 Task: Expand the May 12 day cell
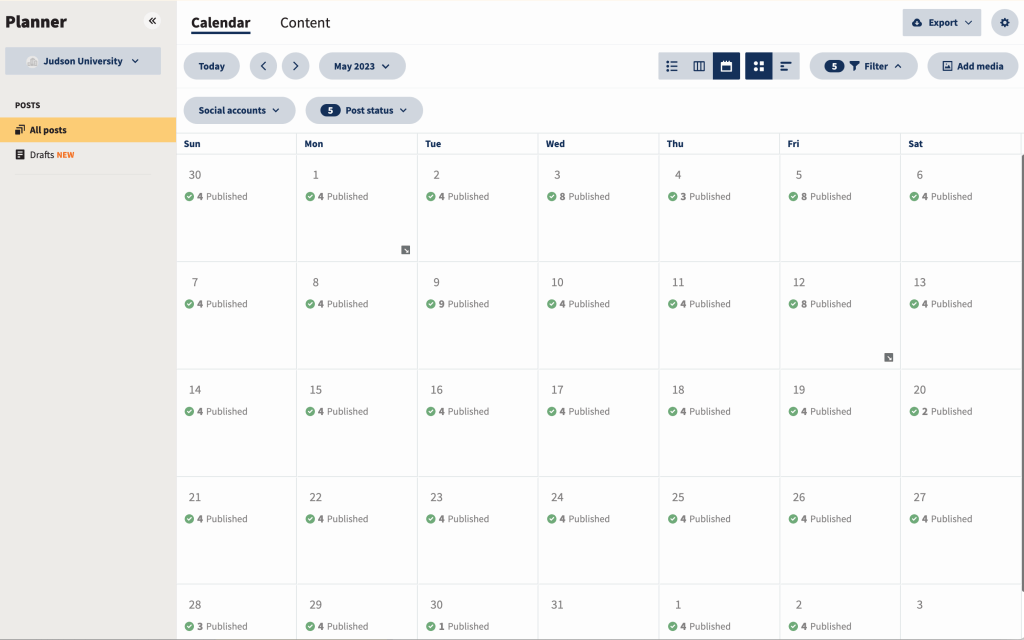888,357
